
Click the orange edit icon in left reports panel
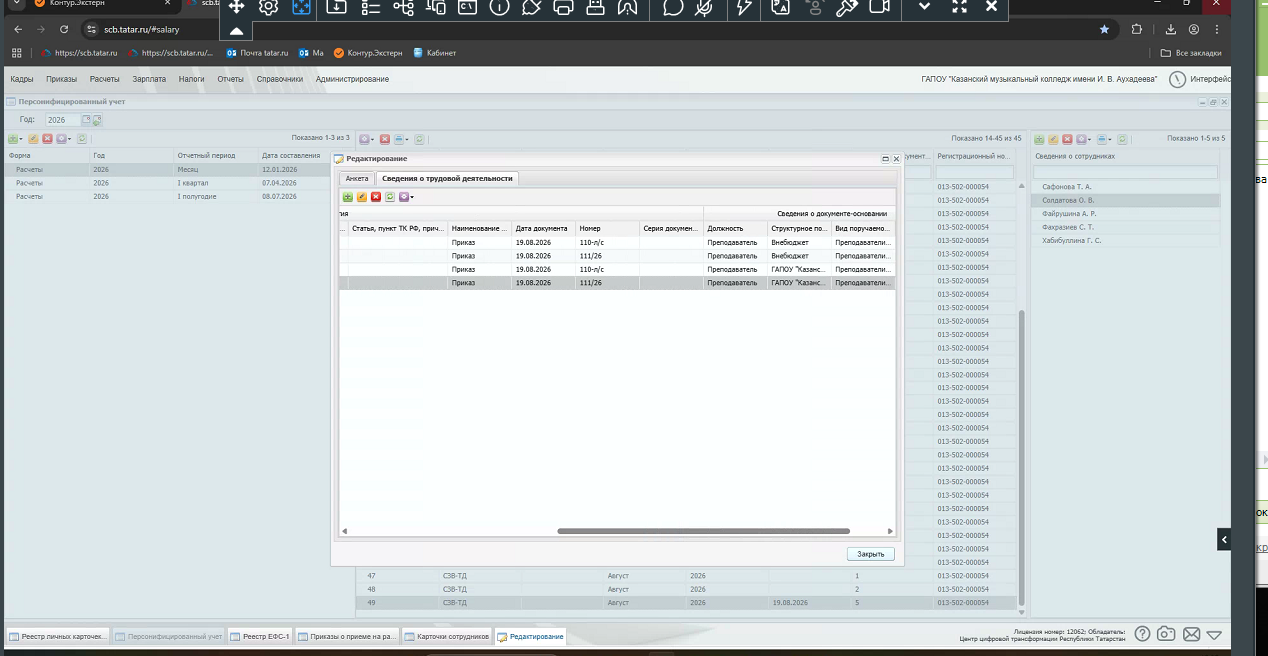33,139
